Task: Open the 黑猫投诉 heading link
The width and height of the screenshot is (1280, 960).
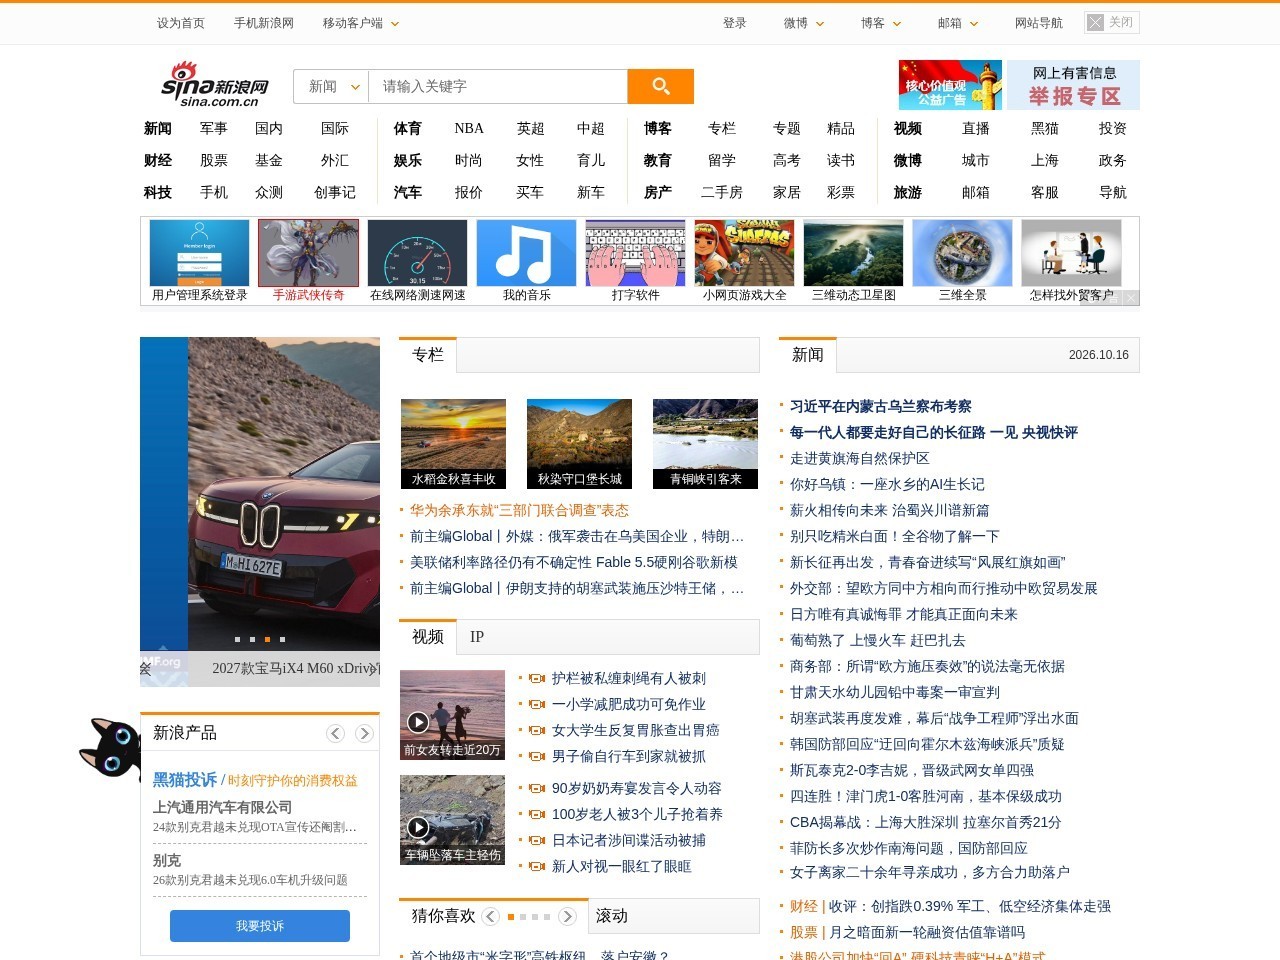Action: point(185,779)
